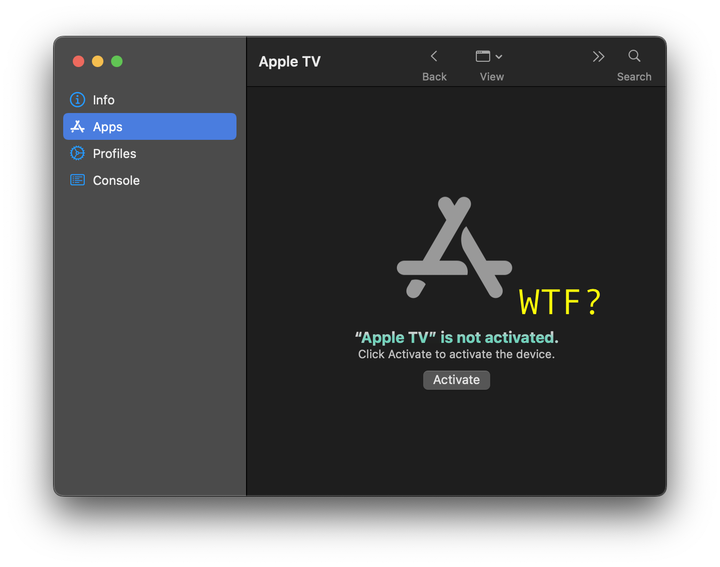This screenshot has height=567, width=720.
Task: Click "Click Activate to activate the device." text
Action: (x=456, y=354)
